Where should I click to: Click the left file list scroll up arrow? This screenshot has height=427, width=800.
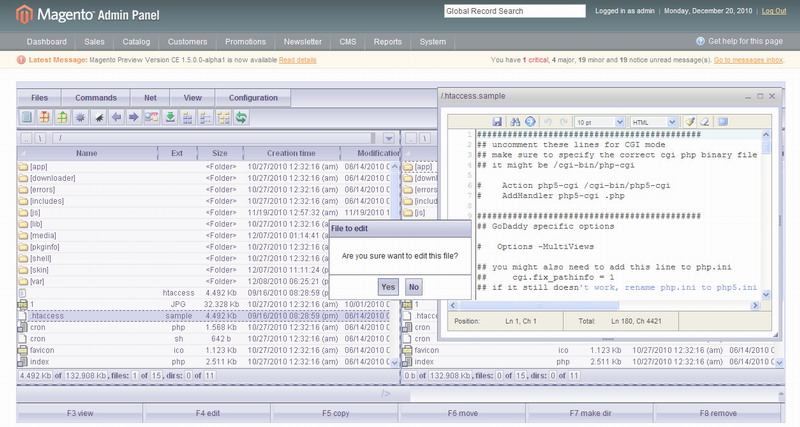pyautogui.click(x=394, y=167)
